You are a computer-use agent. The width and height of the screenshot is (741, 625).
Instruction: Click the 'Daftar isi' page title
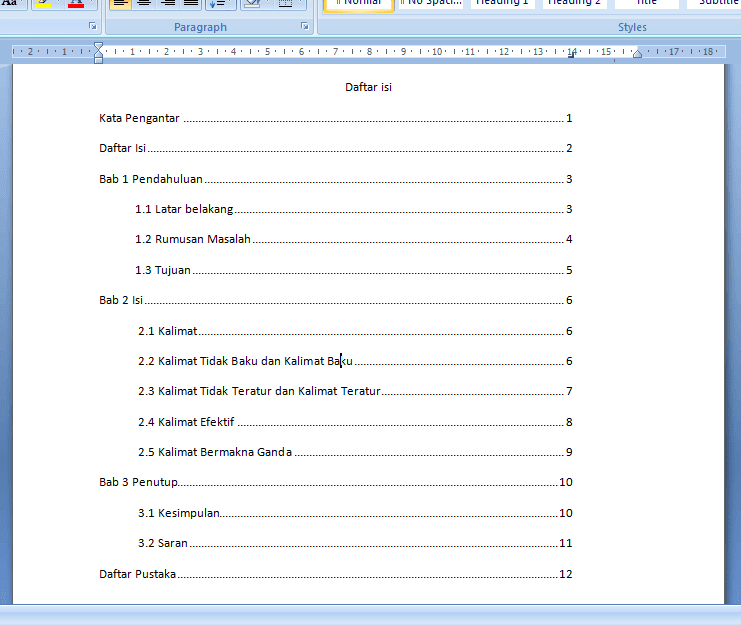coord(368,87)
